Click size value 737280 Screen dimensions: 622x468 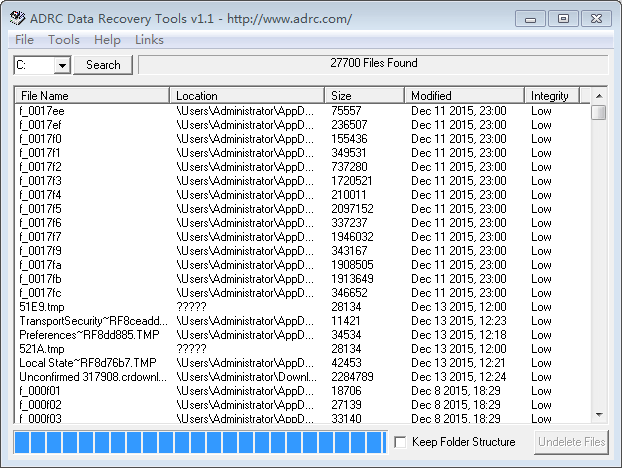pyautogui.click(x=349, y=167)
